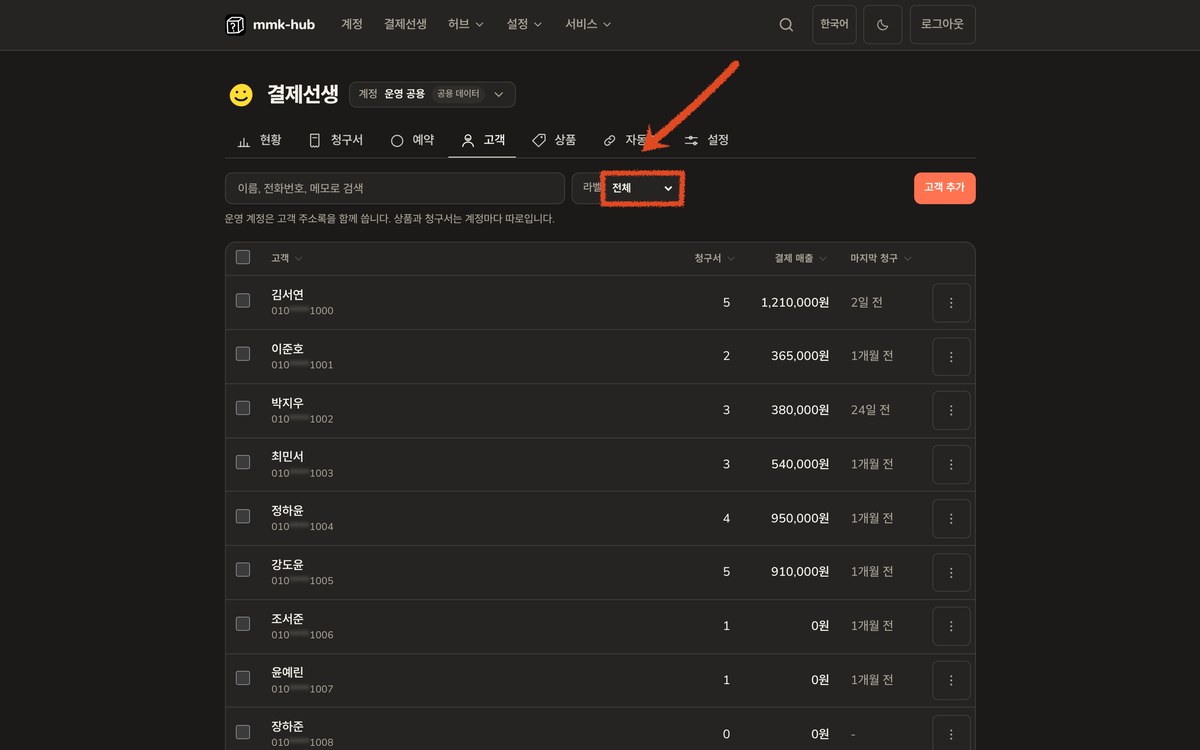Switch to the 청구서 tab
Image resolution: width=1200 pixels, height=750 pixels.
[334, 140]
